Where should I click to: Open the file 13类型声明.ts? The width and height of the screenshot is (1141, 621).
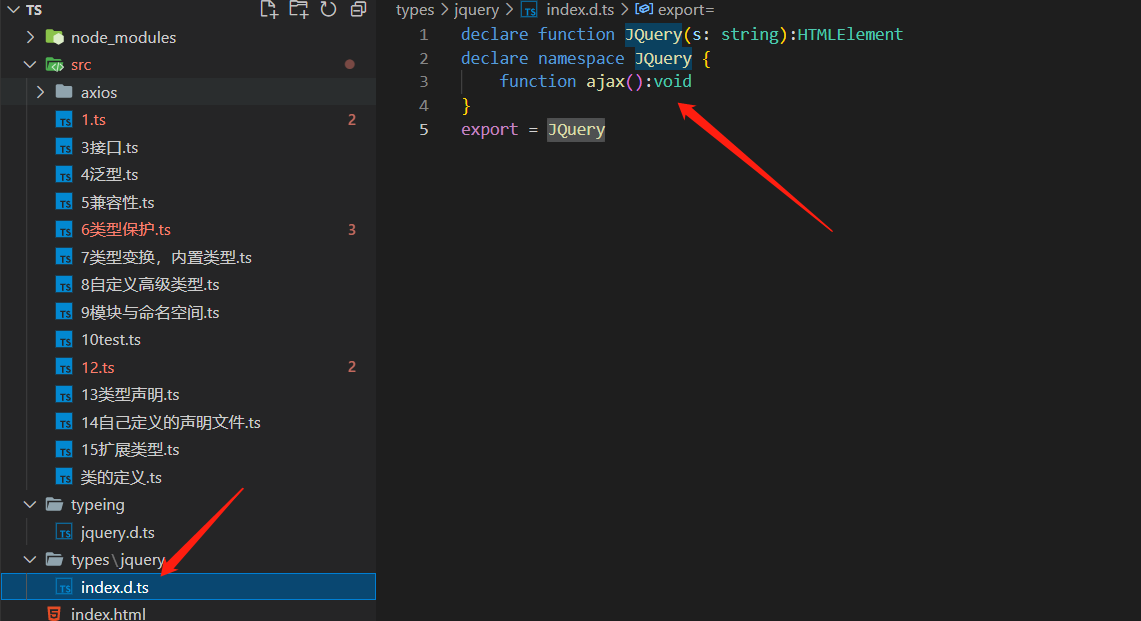coord(130,395)
